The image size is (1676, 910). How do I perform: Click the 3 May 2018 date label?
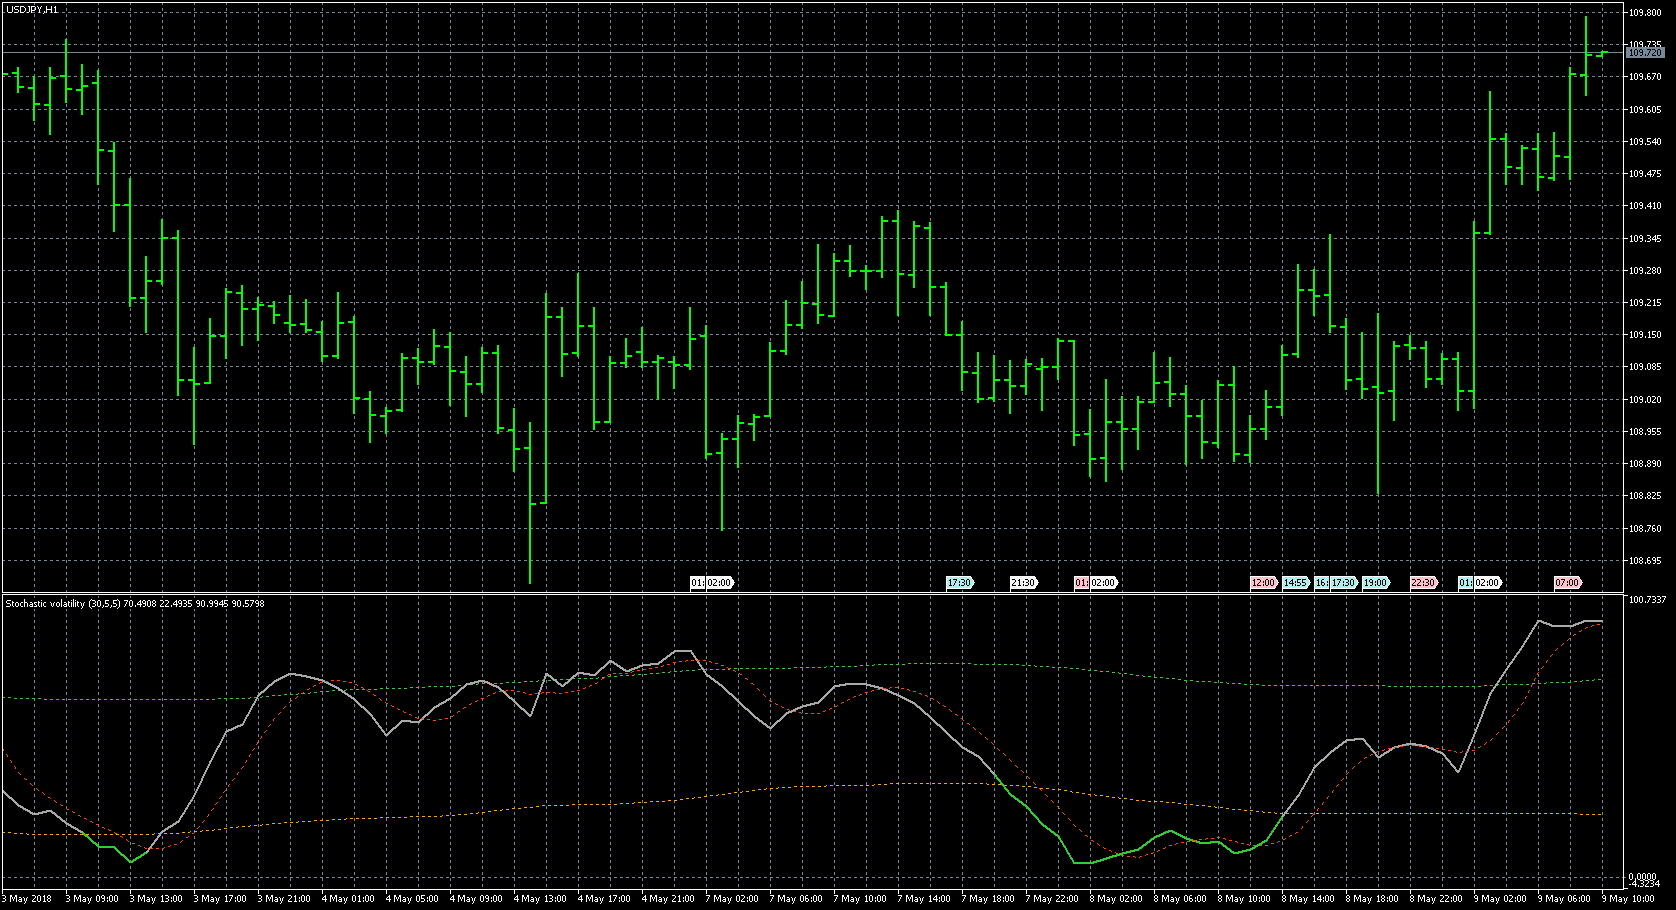pyautogui.click(x=28, y=898)
